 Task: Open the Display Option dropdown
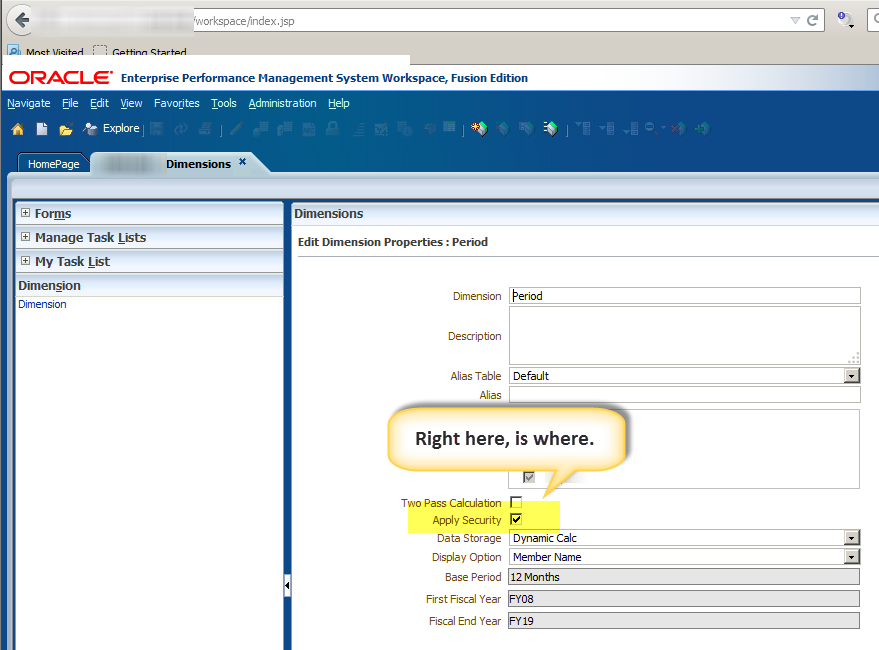852,557
